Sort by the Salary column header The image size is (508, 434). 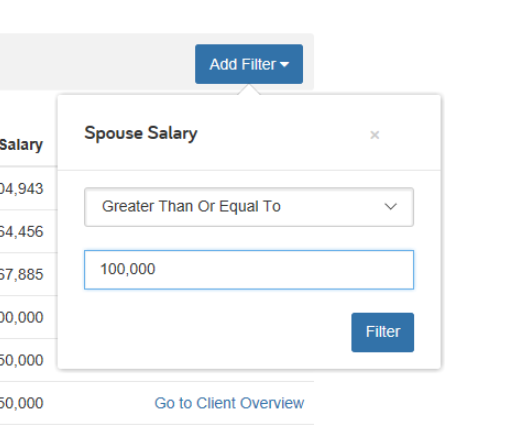pos(21,145)
